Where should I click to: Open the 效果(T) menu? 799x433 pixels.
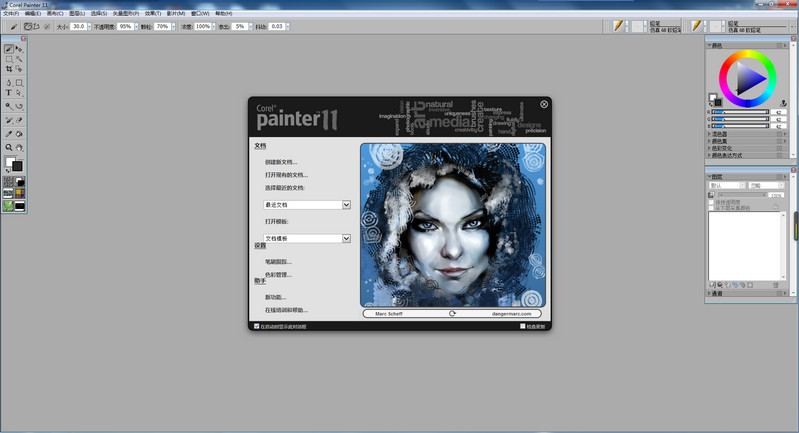click(154, 14)
